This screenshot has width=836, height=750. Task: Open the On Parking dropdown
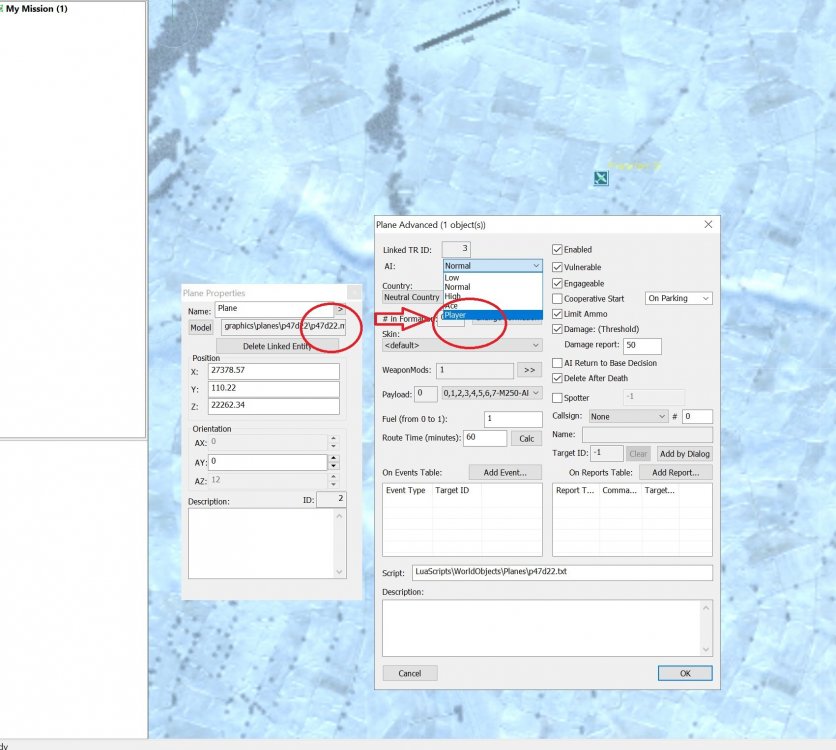click(x=679, y=298)
